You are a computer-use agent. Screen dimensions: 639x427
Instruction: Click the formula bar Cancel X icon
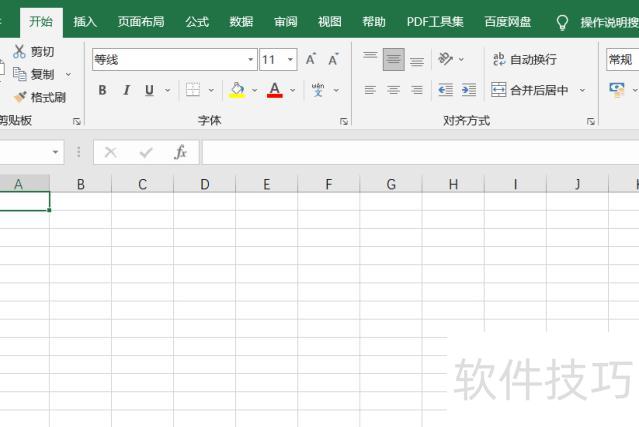tap(111, 152)
